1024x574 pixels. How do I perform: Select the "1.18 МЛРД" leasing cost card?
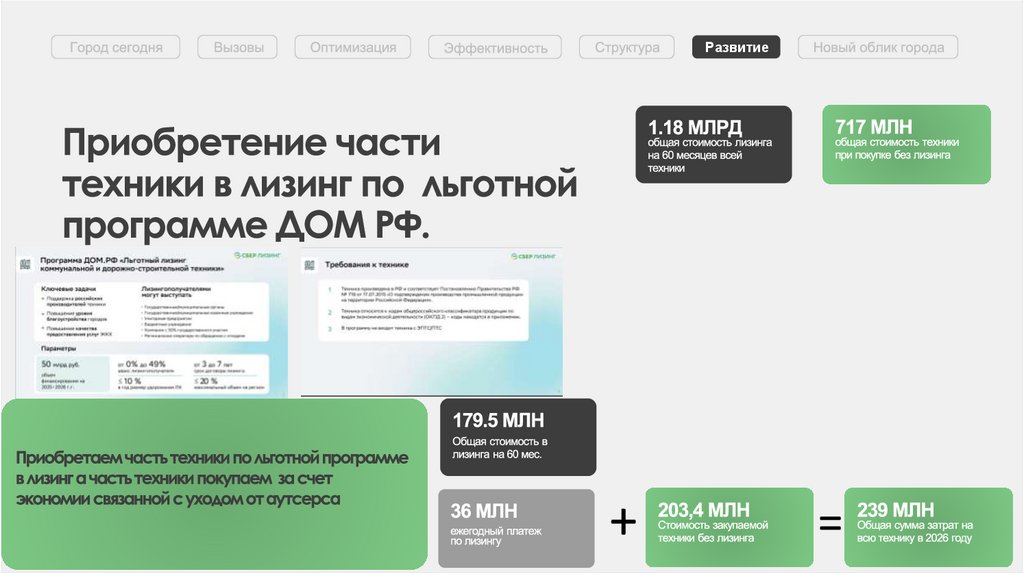[713, 144]
